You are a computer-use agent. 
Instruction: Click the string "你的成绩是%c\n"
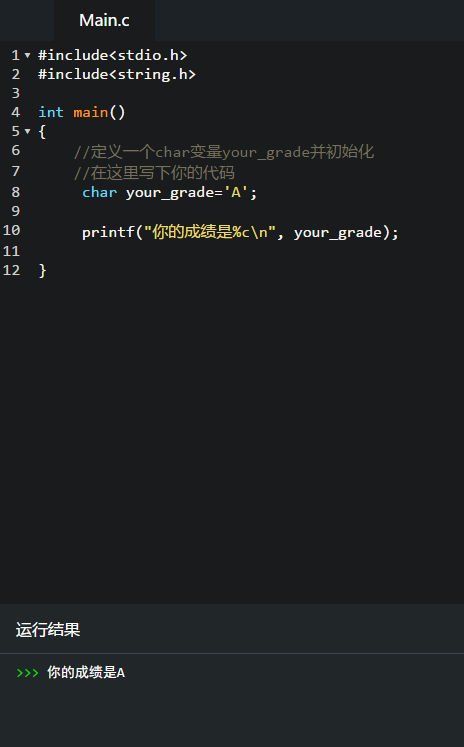tap(210, 232)
